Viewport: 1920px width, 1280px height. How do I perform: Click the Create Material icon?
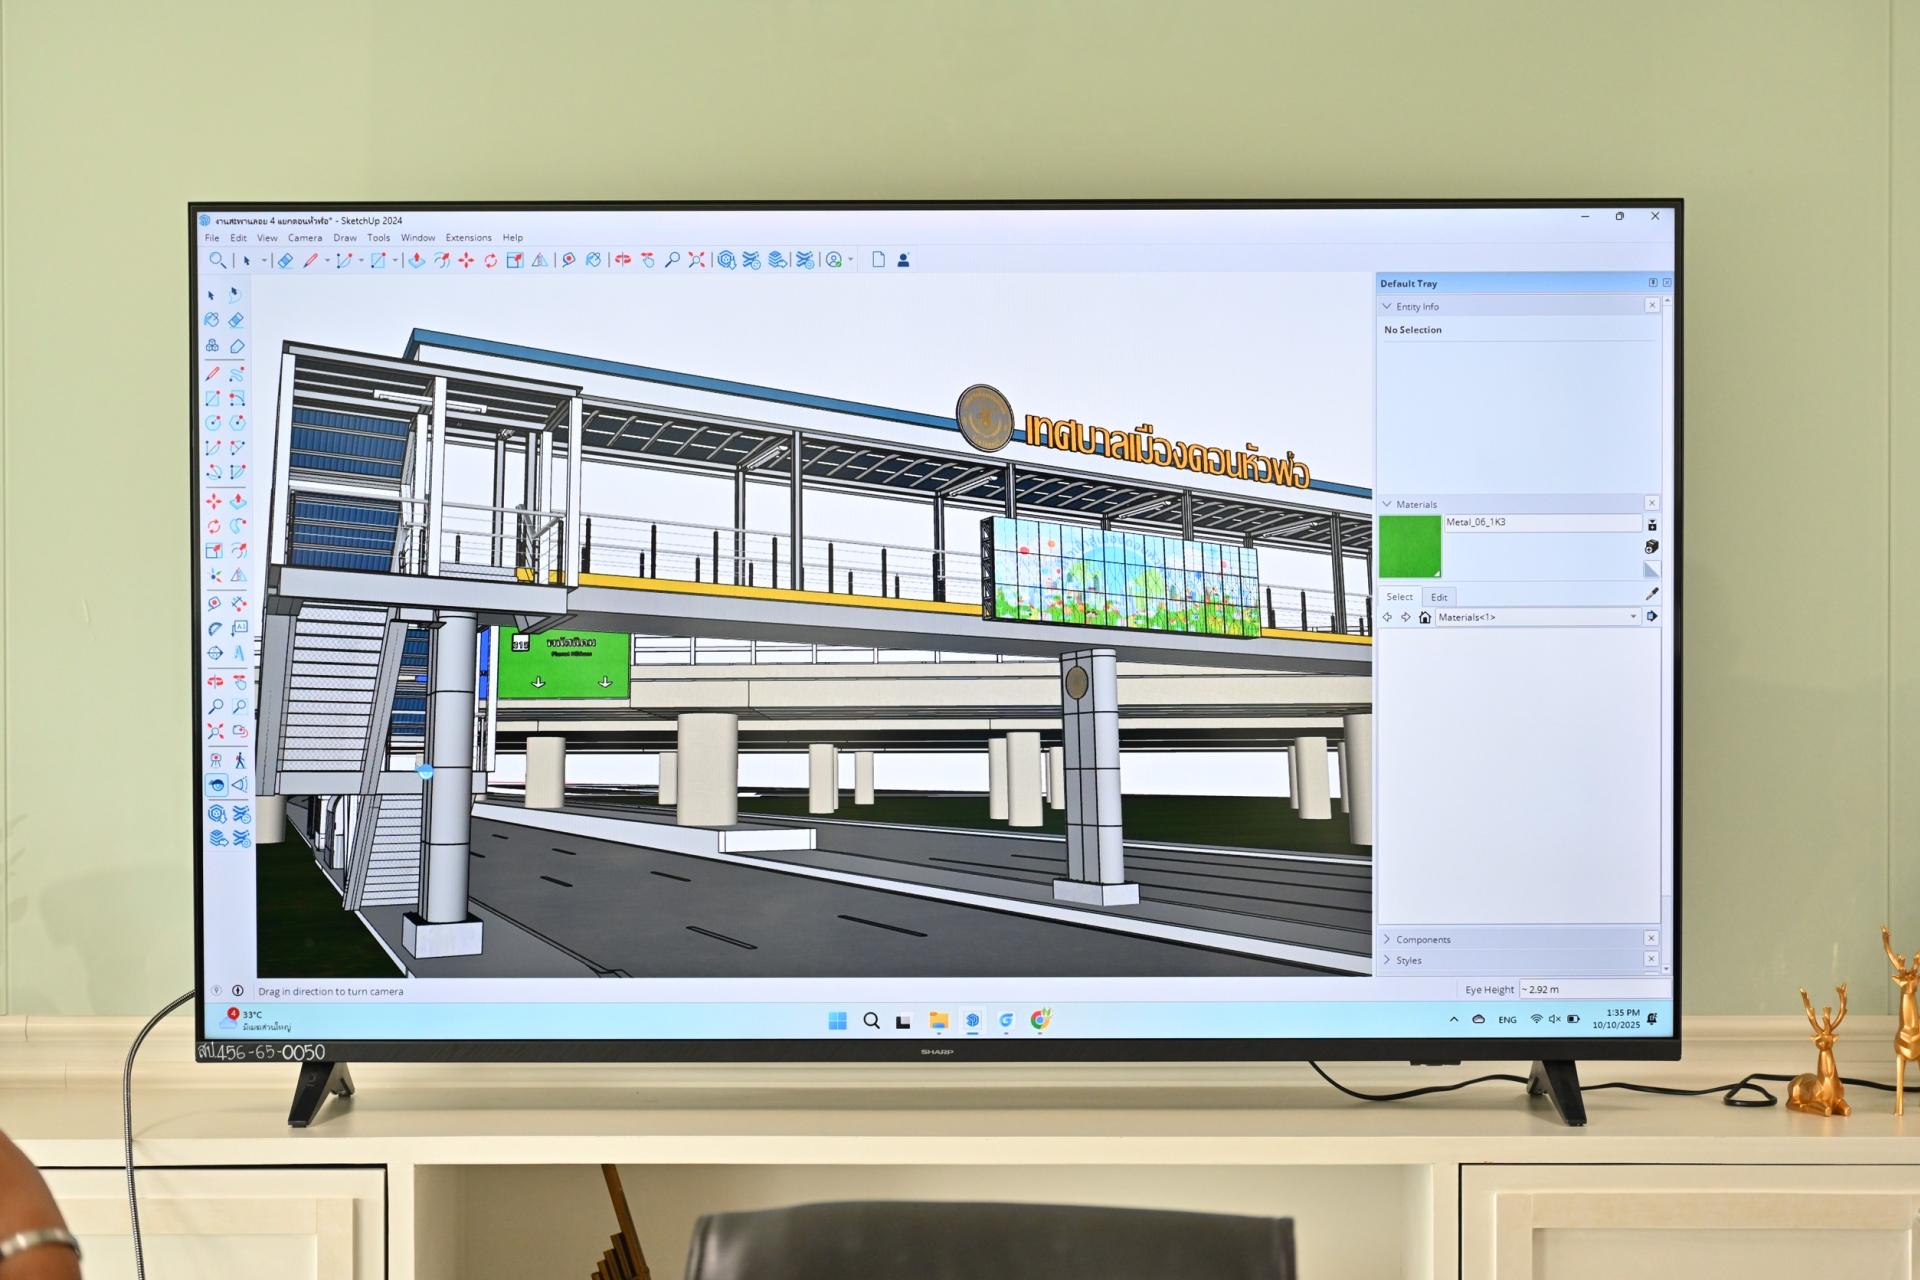click(1652, 547)
